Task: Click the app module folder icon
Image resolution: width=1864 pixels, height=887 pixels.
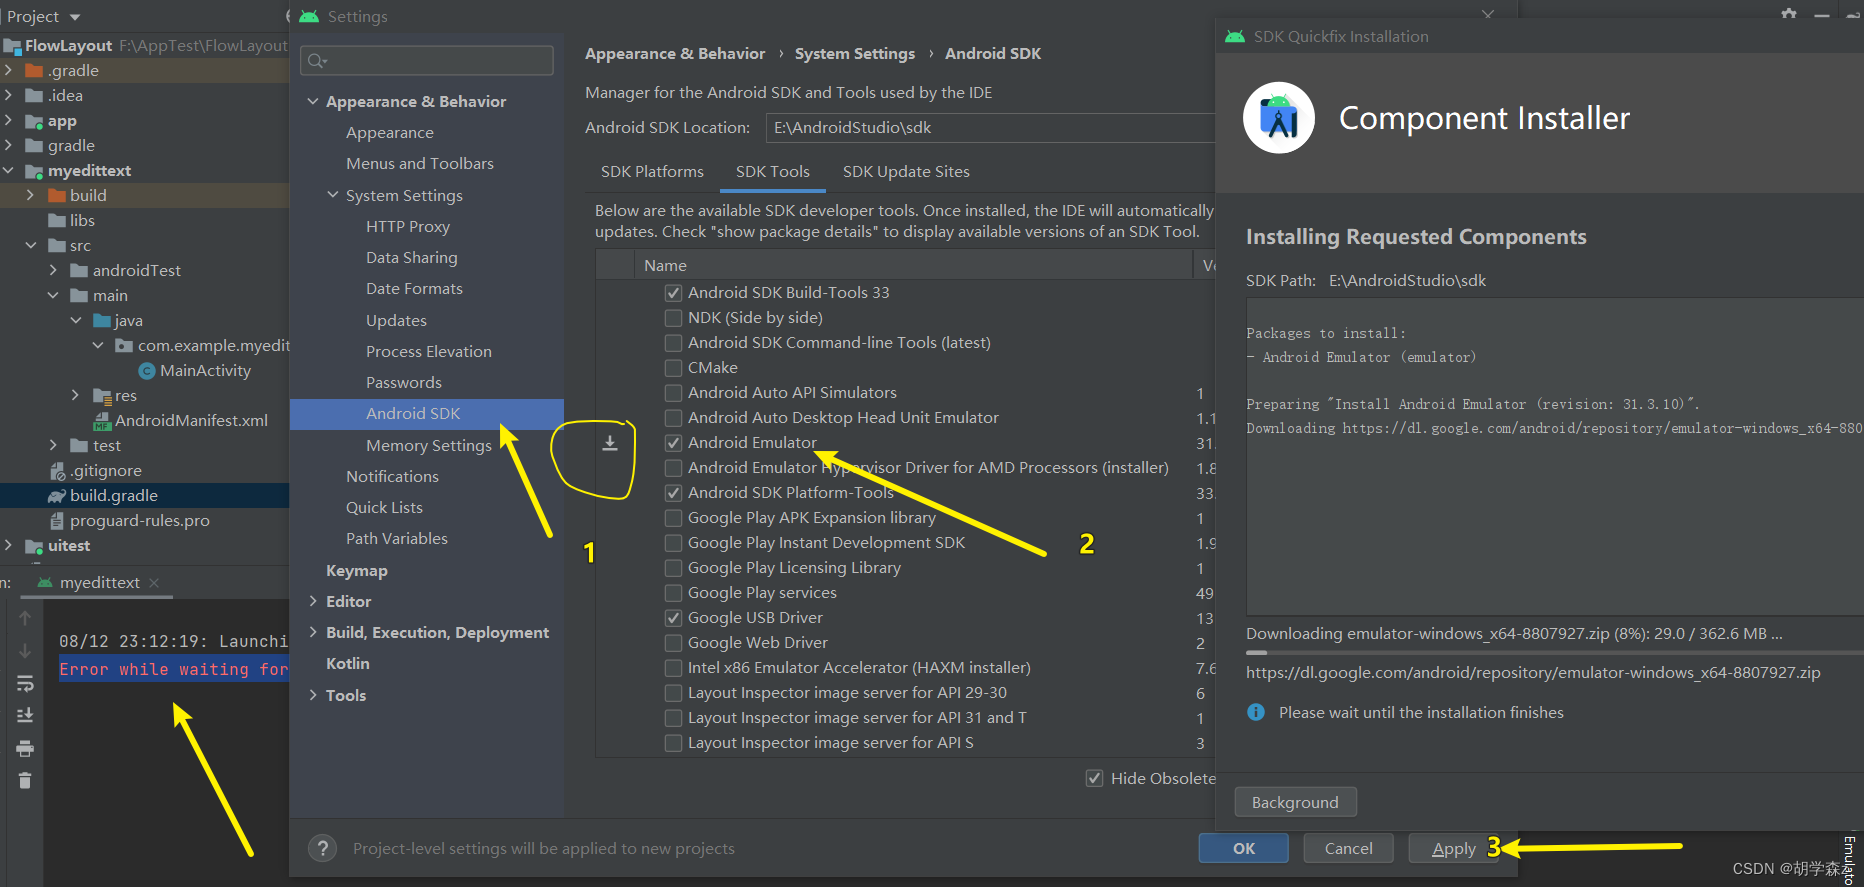Action: pos(34,121)
